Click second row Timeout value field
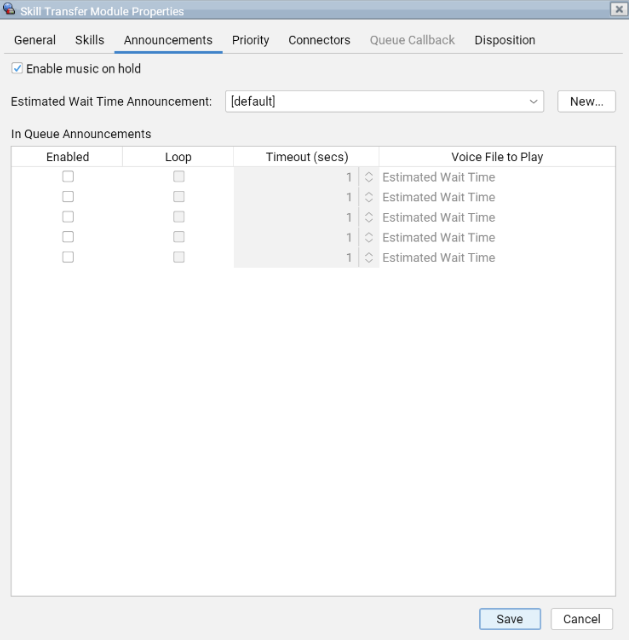This screenshot has height=640, width=629. point(296,197)
